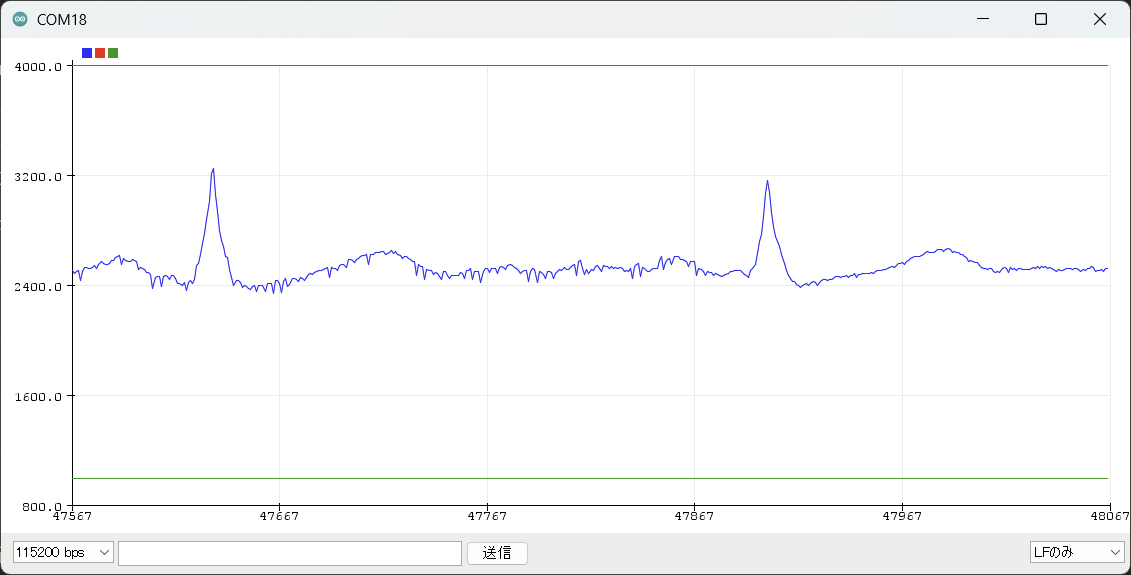The width and height of the screenshot is (1131, 575).
Task: Click the 47867 x-axis tick label
Action: (x=694, y=517)
